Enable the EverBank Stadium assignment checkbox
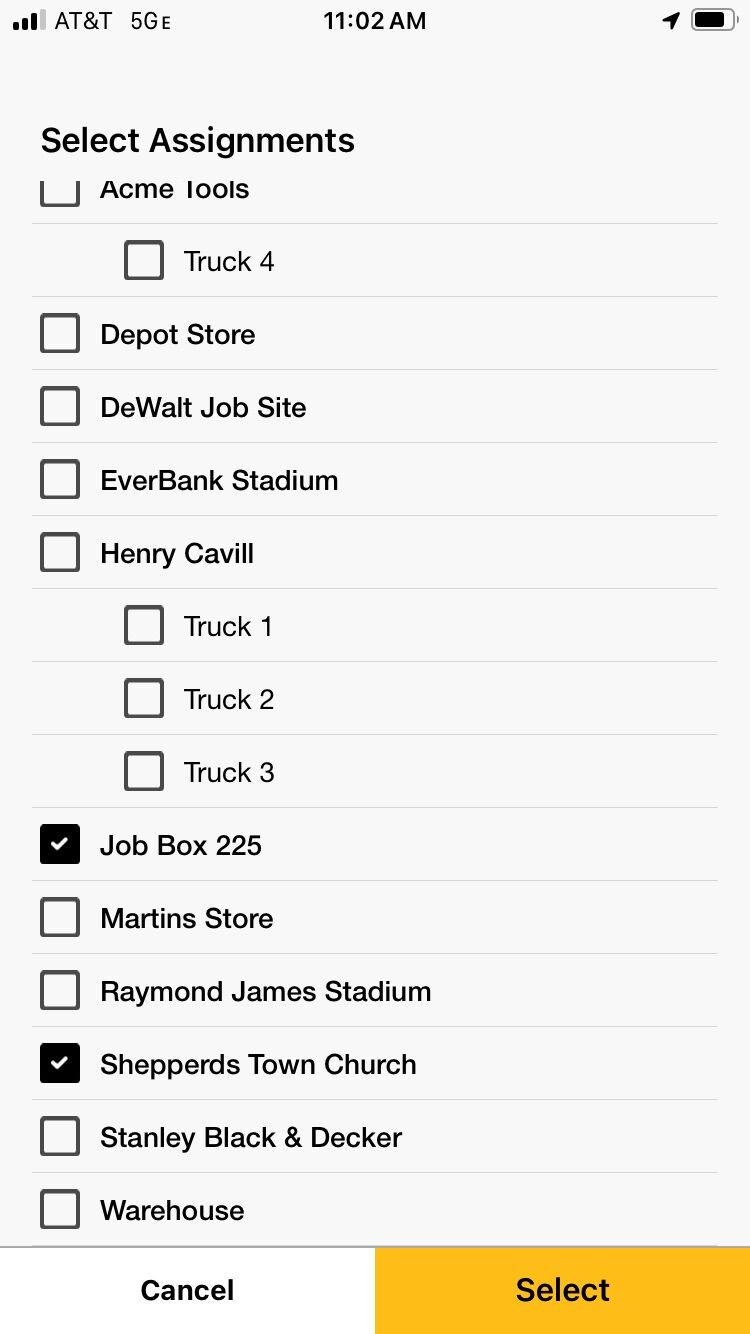The width and height of the screenshot is (750, 1334). [x=60, y=480]
